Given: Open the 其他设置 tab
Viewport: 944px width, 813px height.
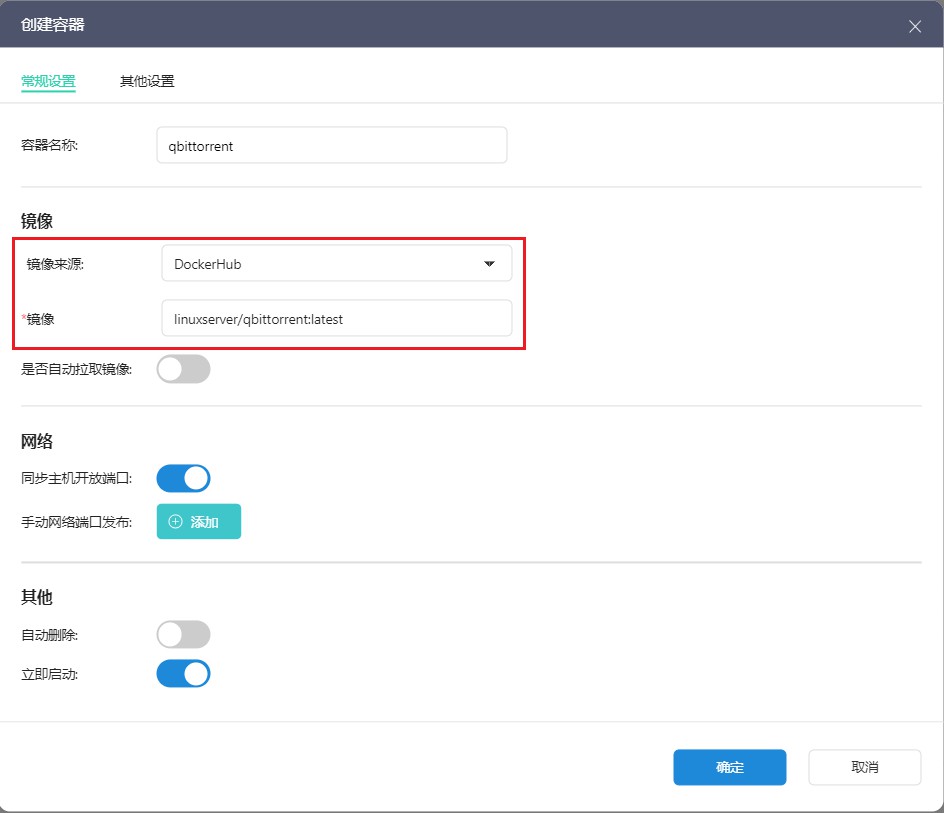Looking at the screenshot, I should (x=147, y=81).
